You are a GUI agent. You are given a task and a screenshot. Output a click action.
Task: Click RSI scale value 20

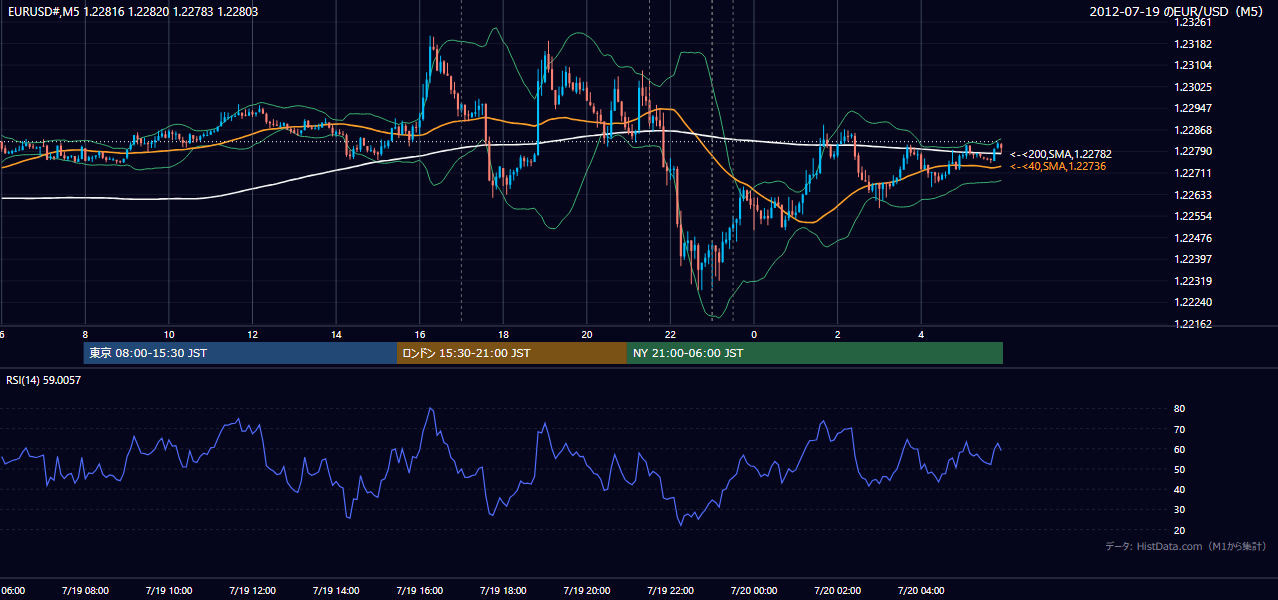pos(1180,530)
